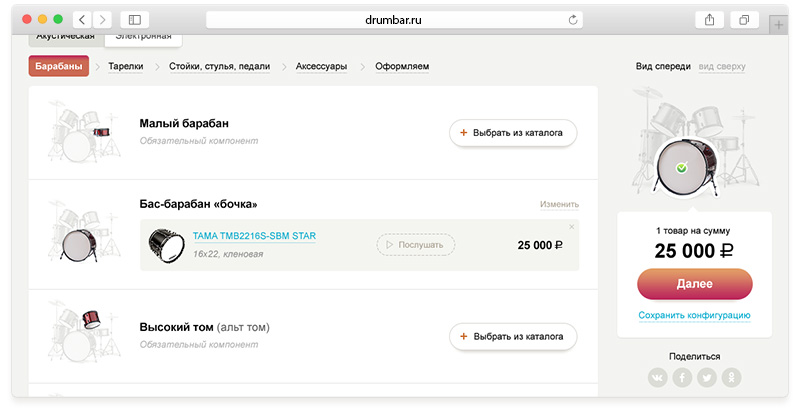
Task: Open the Акустическая tab
Action: coord(66,37)
